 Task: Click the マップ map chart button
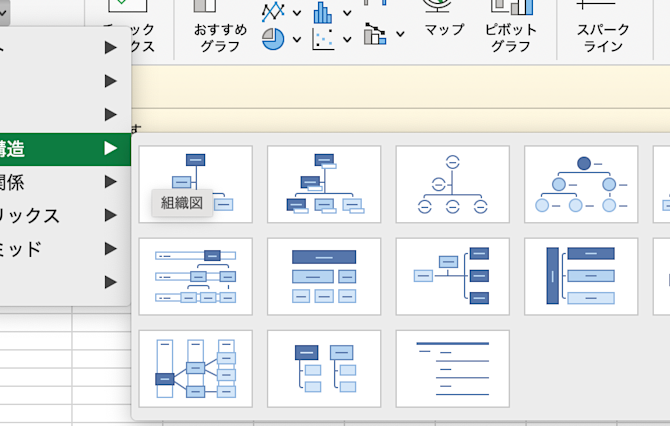coord(444,19)
